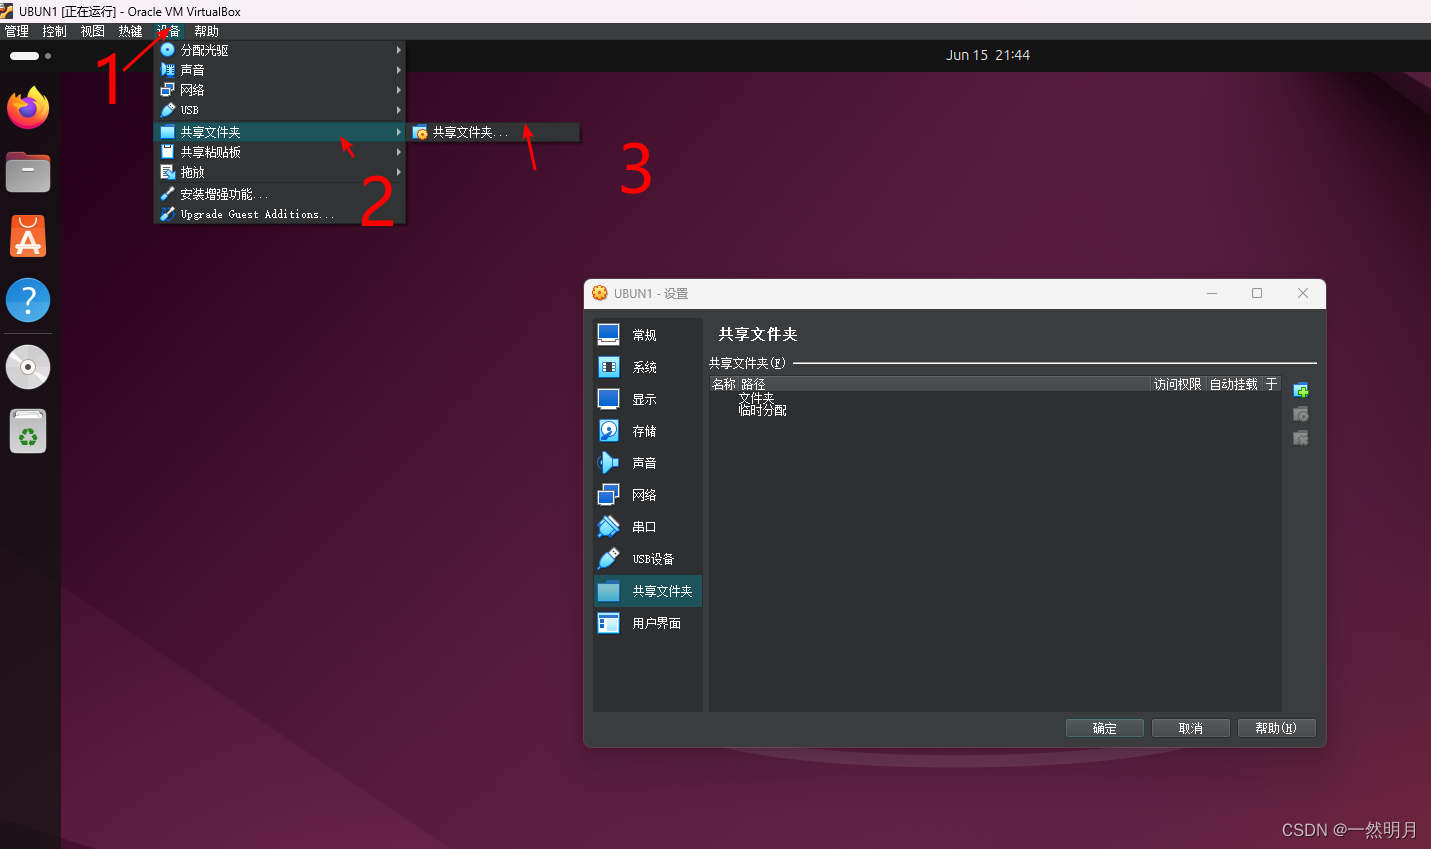Confirm settings with 确定 button

coord(1105,728)
